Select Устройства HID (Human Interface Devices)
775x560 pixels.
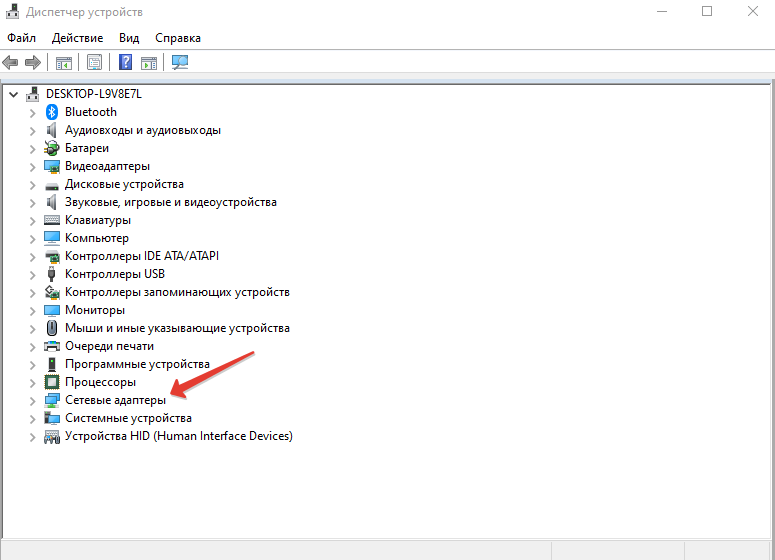178,436
